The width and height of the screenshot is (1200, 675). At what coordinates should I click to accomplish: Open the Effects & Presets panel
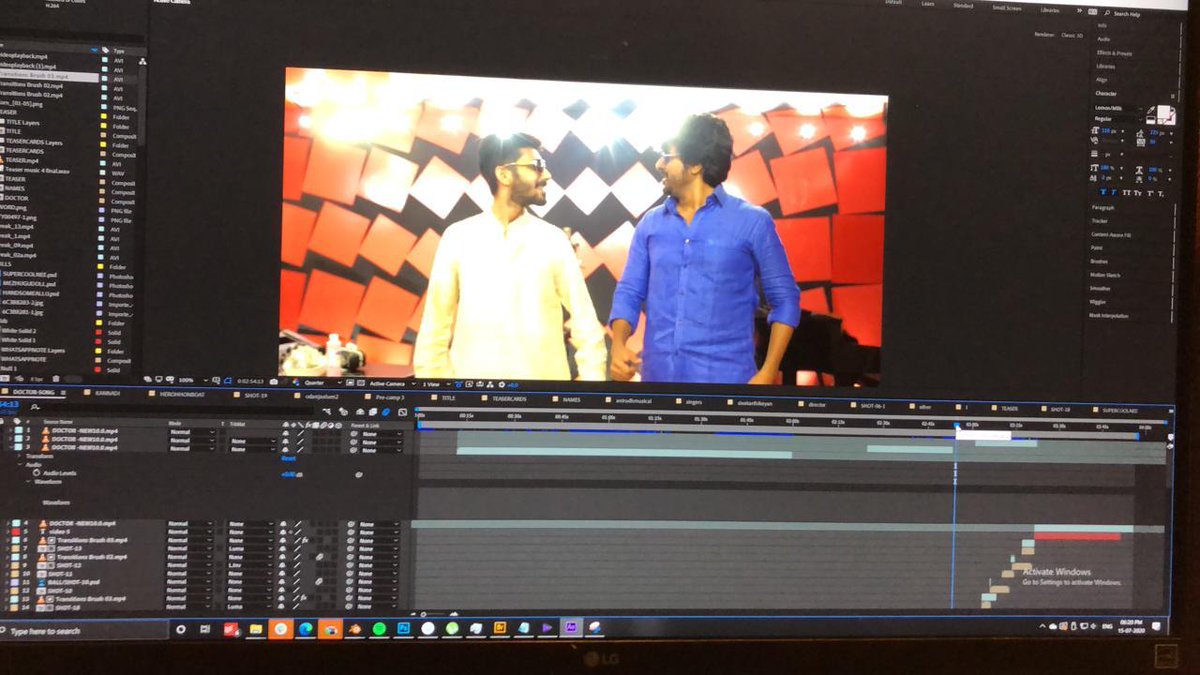click(1114, 53)
